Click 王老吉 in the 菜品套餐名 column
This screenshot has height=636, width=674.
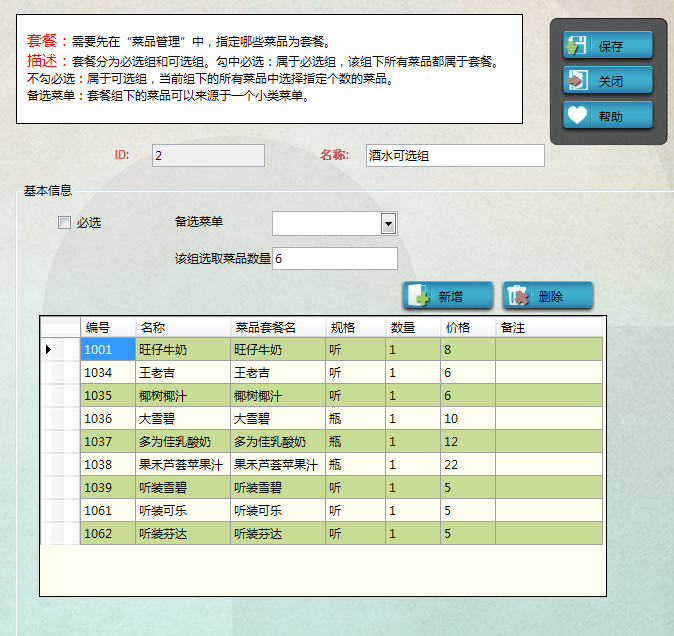coord(278,373)
